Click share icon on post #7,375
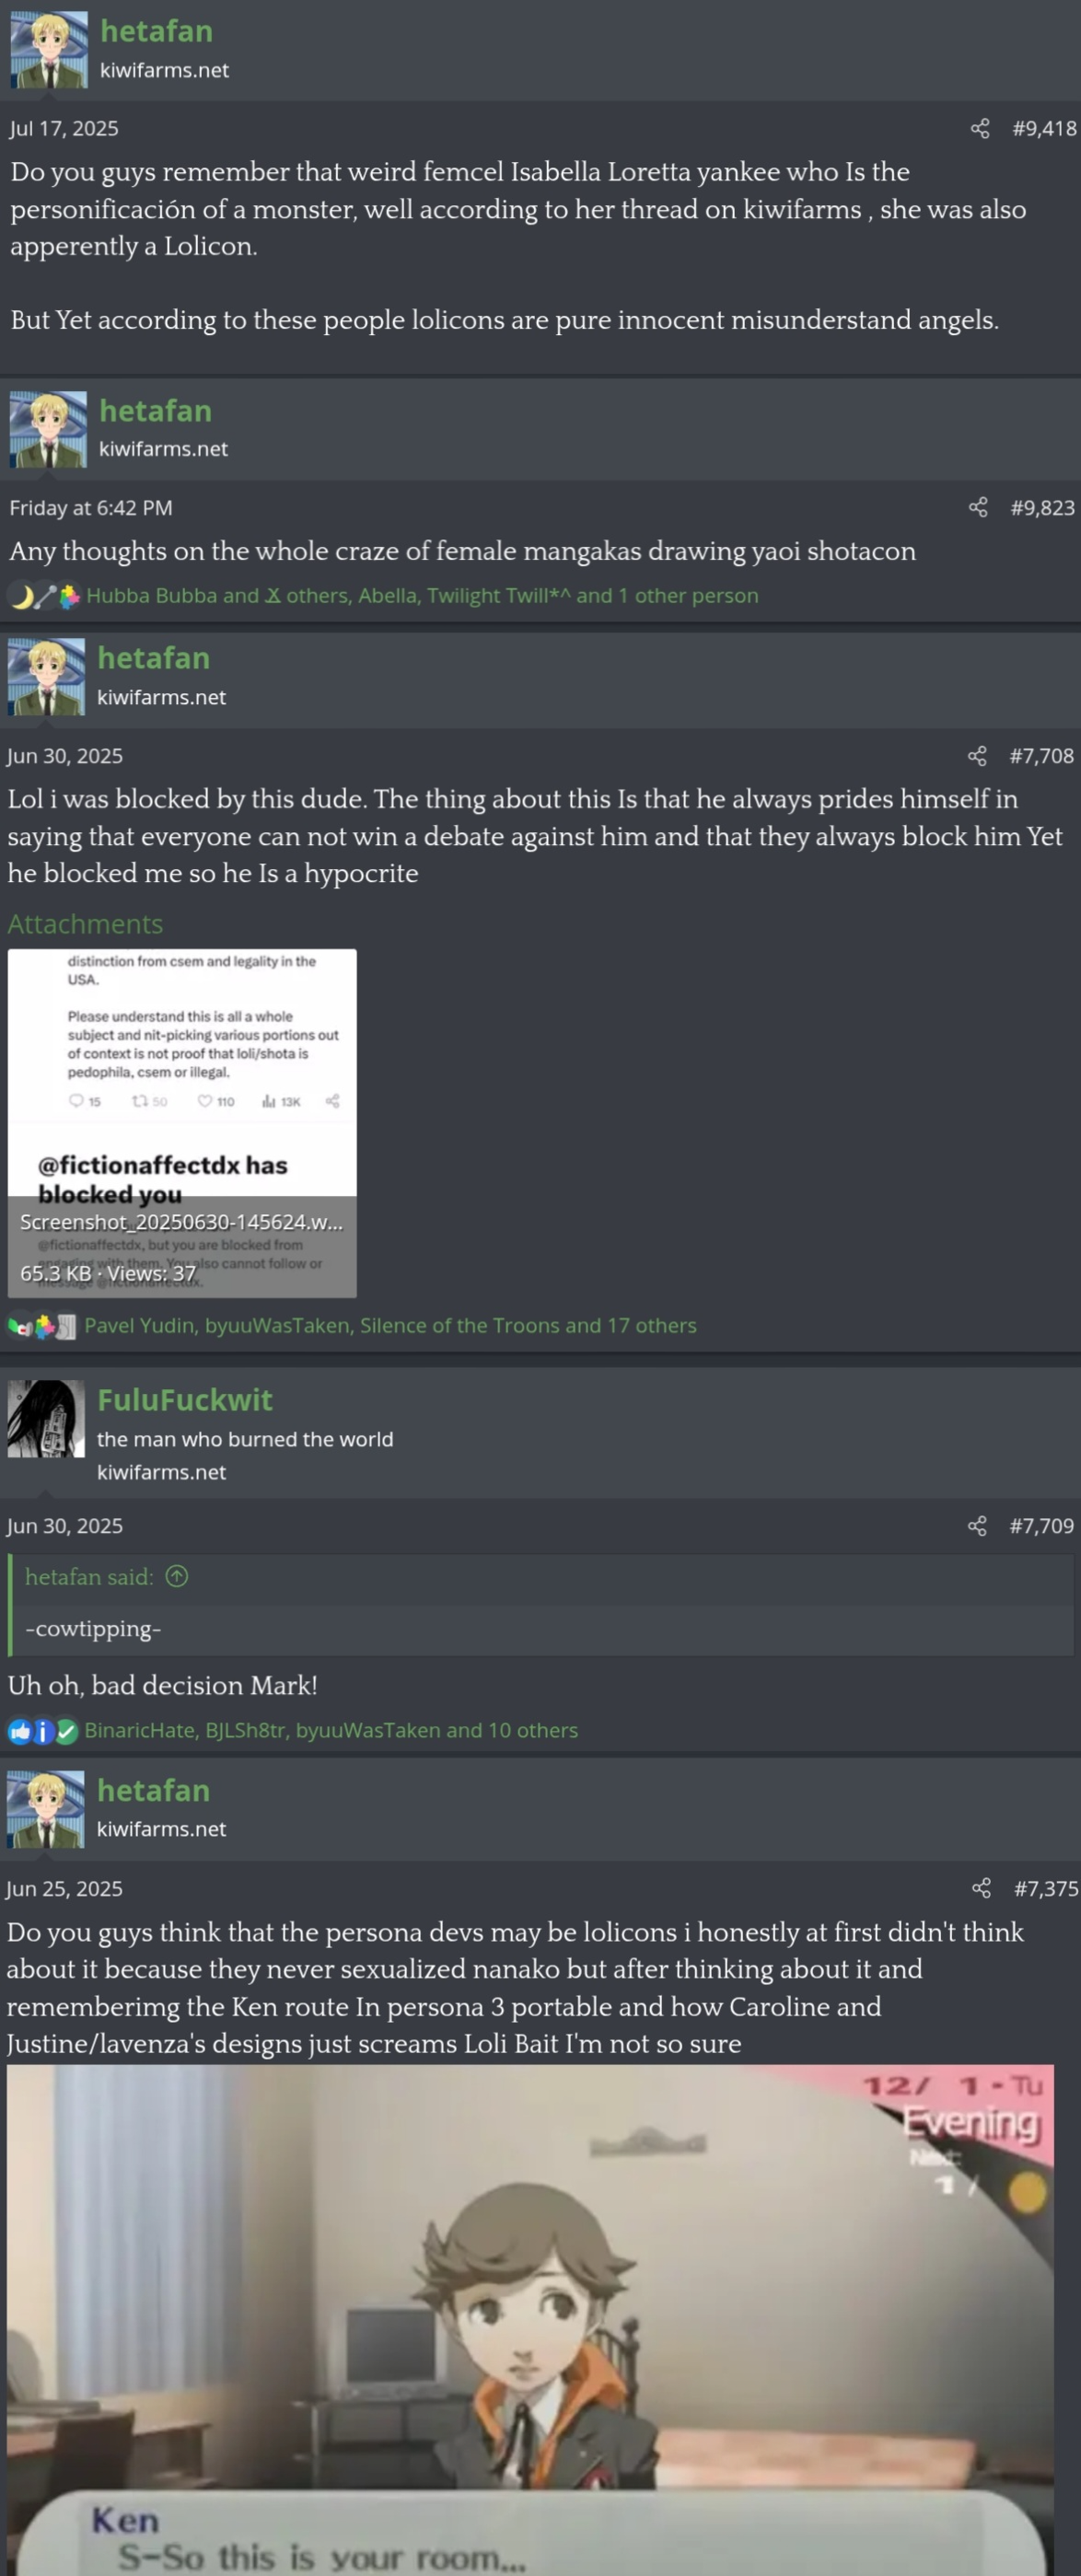The height and width of the screenshot is (2576, 1081). pyautogui.click(x=981, y=1888)
